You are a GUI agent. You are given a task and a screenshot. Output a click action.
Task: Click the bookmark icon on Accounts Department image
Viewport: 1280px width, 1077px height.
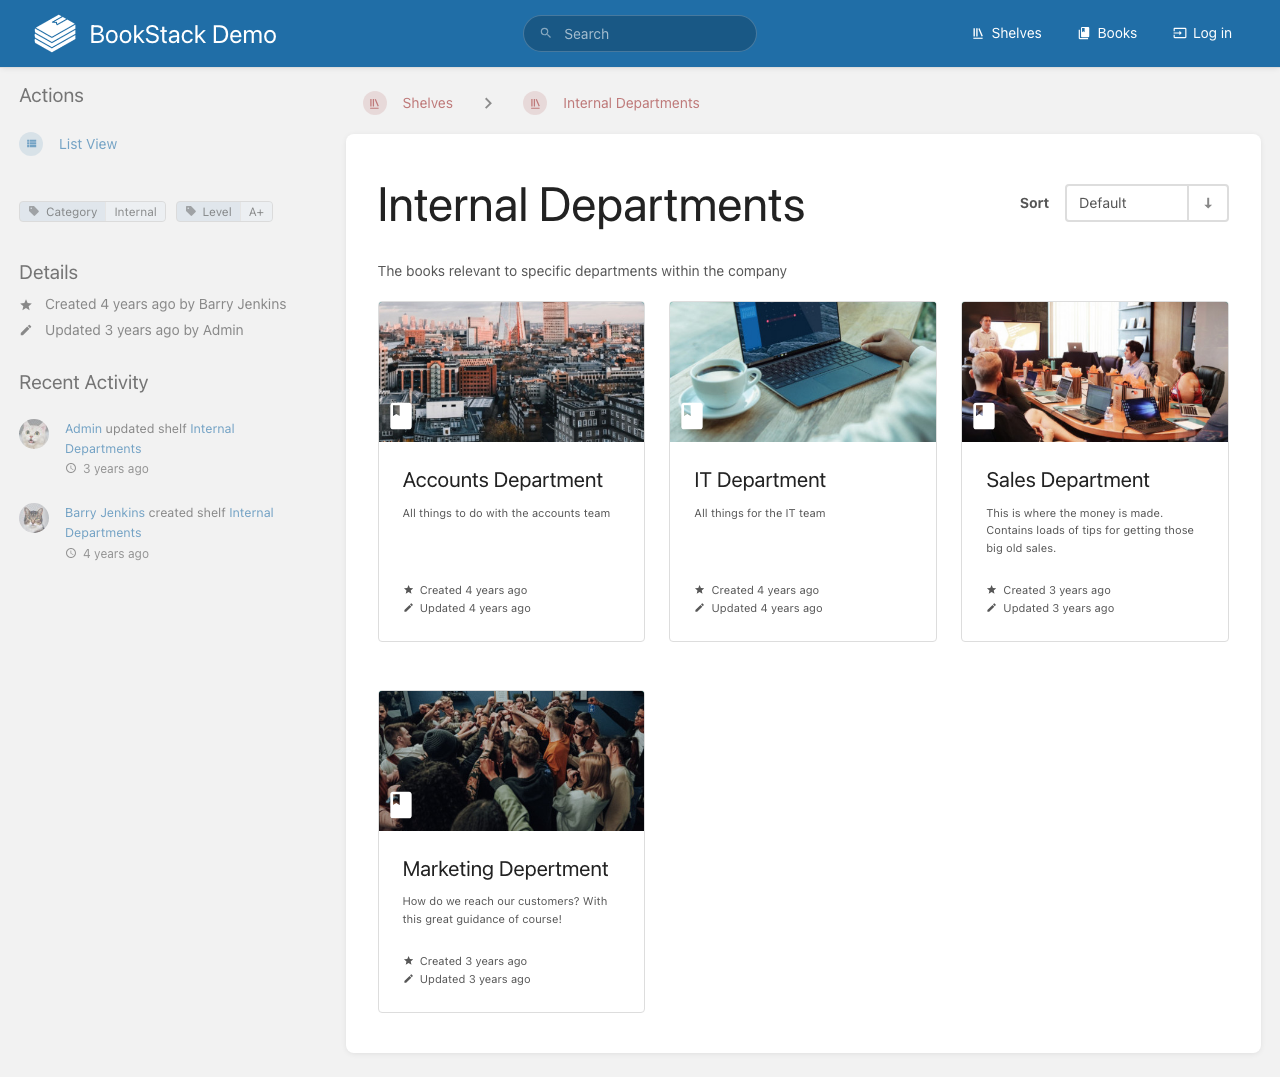click(400, 414)
